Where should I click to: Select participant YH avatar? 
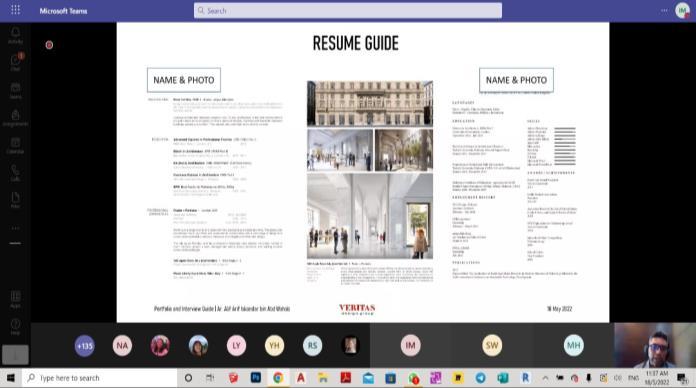(x=274, y=345)
